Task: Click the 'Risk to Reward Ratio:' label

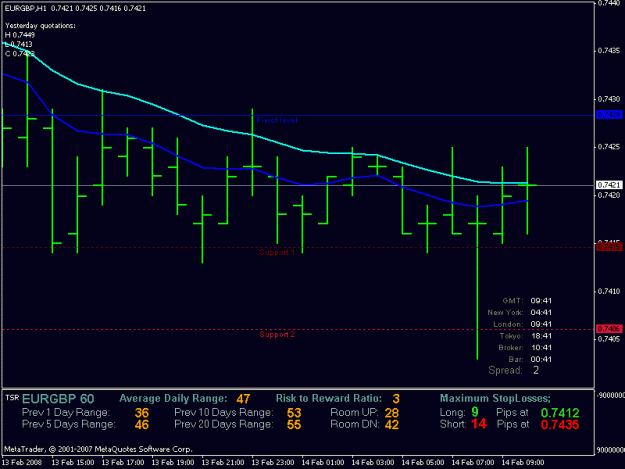Action: pyautogui.click(x=329, y=398)
